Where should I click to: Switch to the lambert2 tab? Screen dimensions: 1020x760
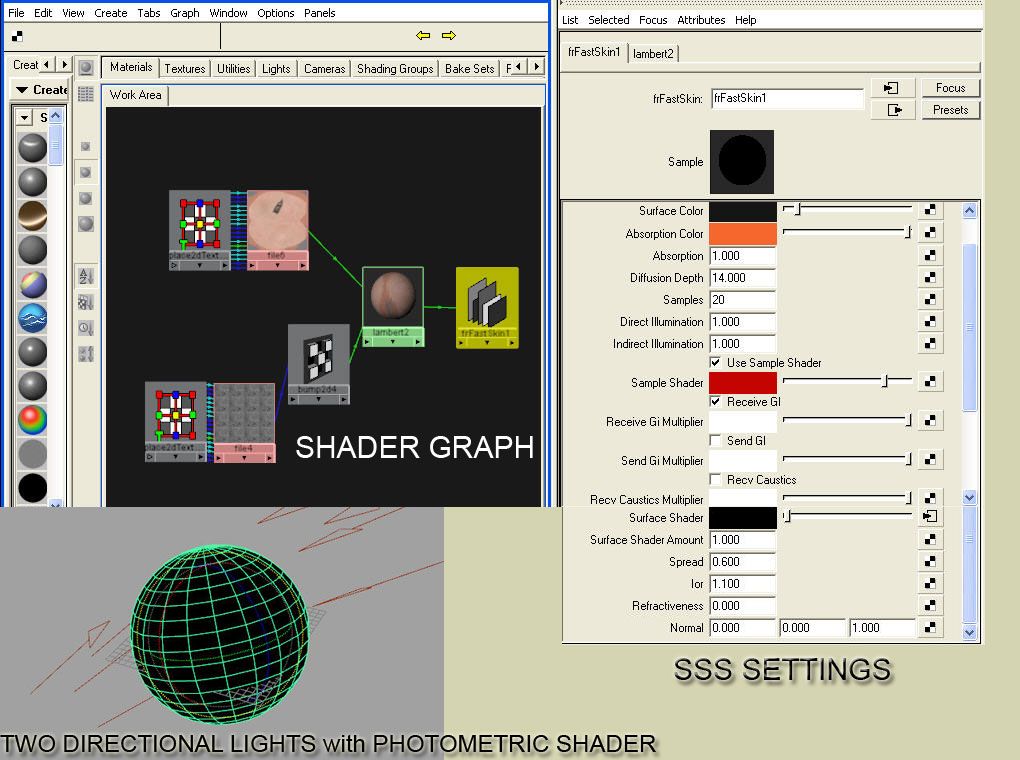point(653,53)
